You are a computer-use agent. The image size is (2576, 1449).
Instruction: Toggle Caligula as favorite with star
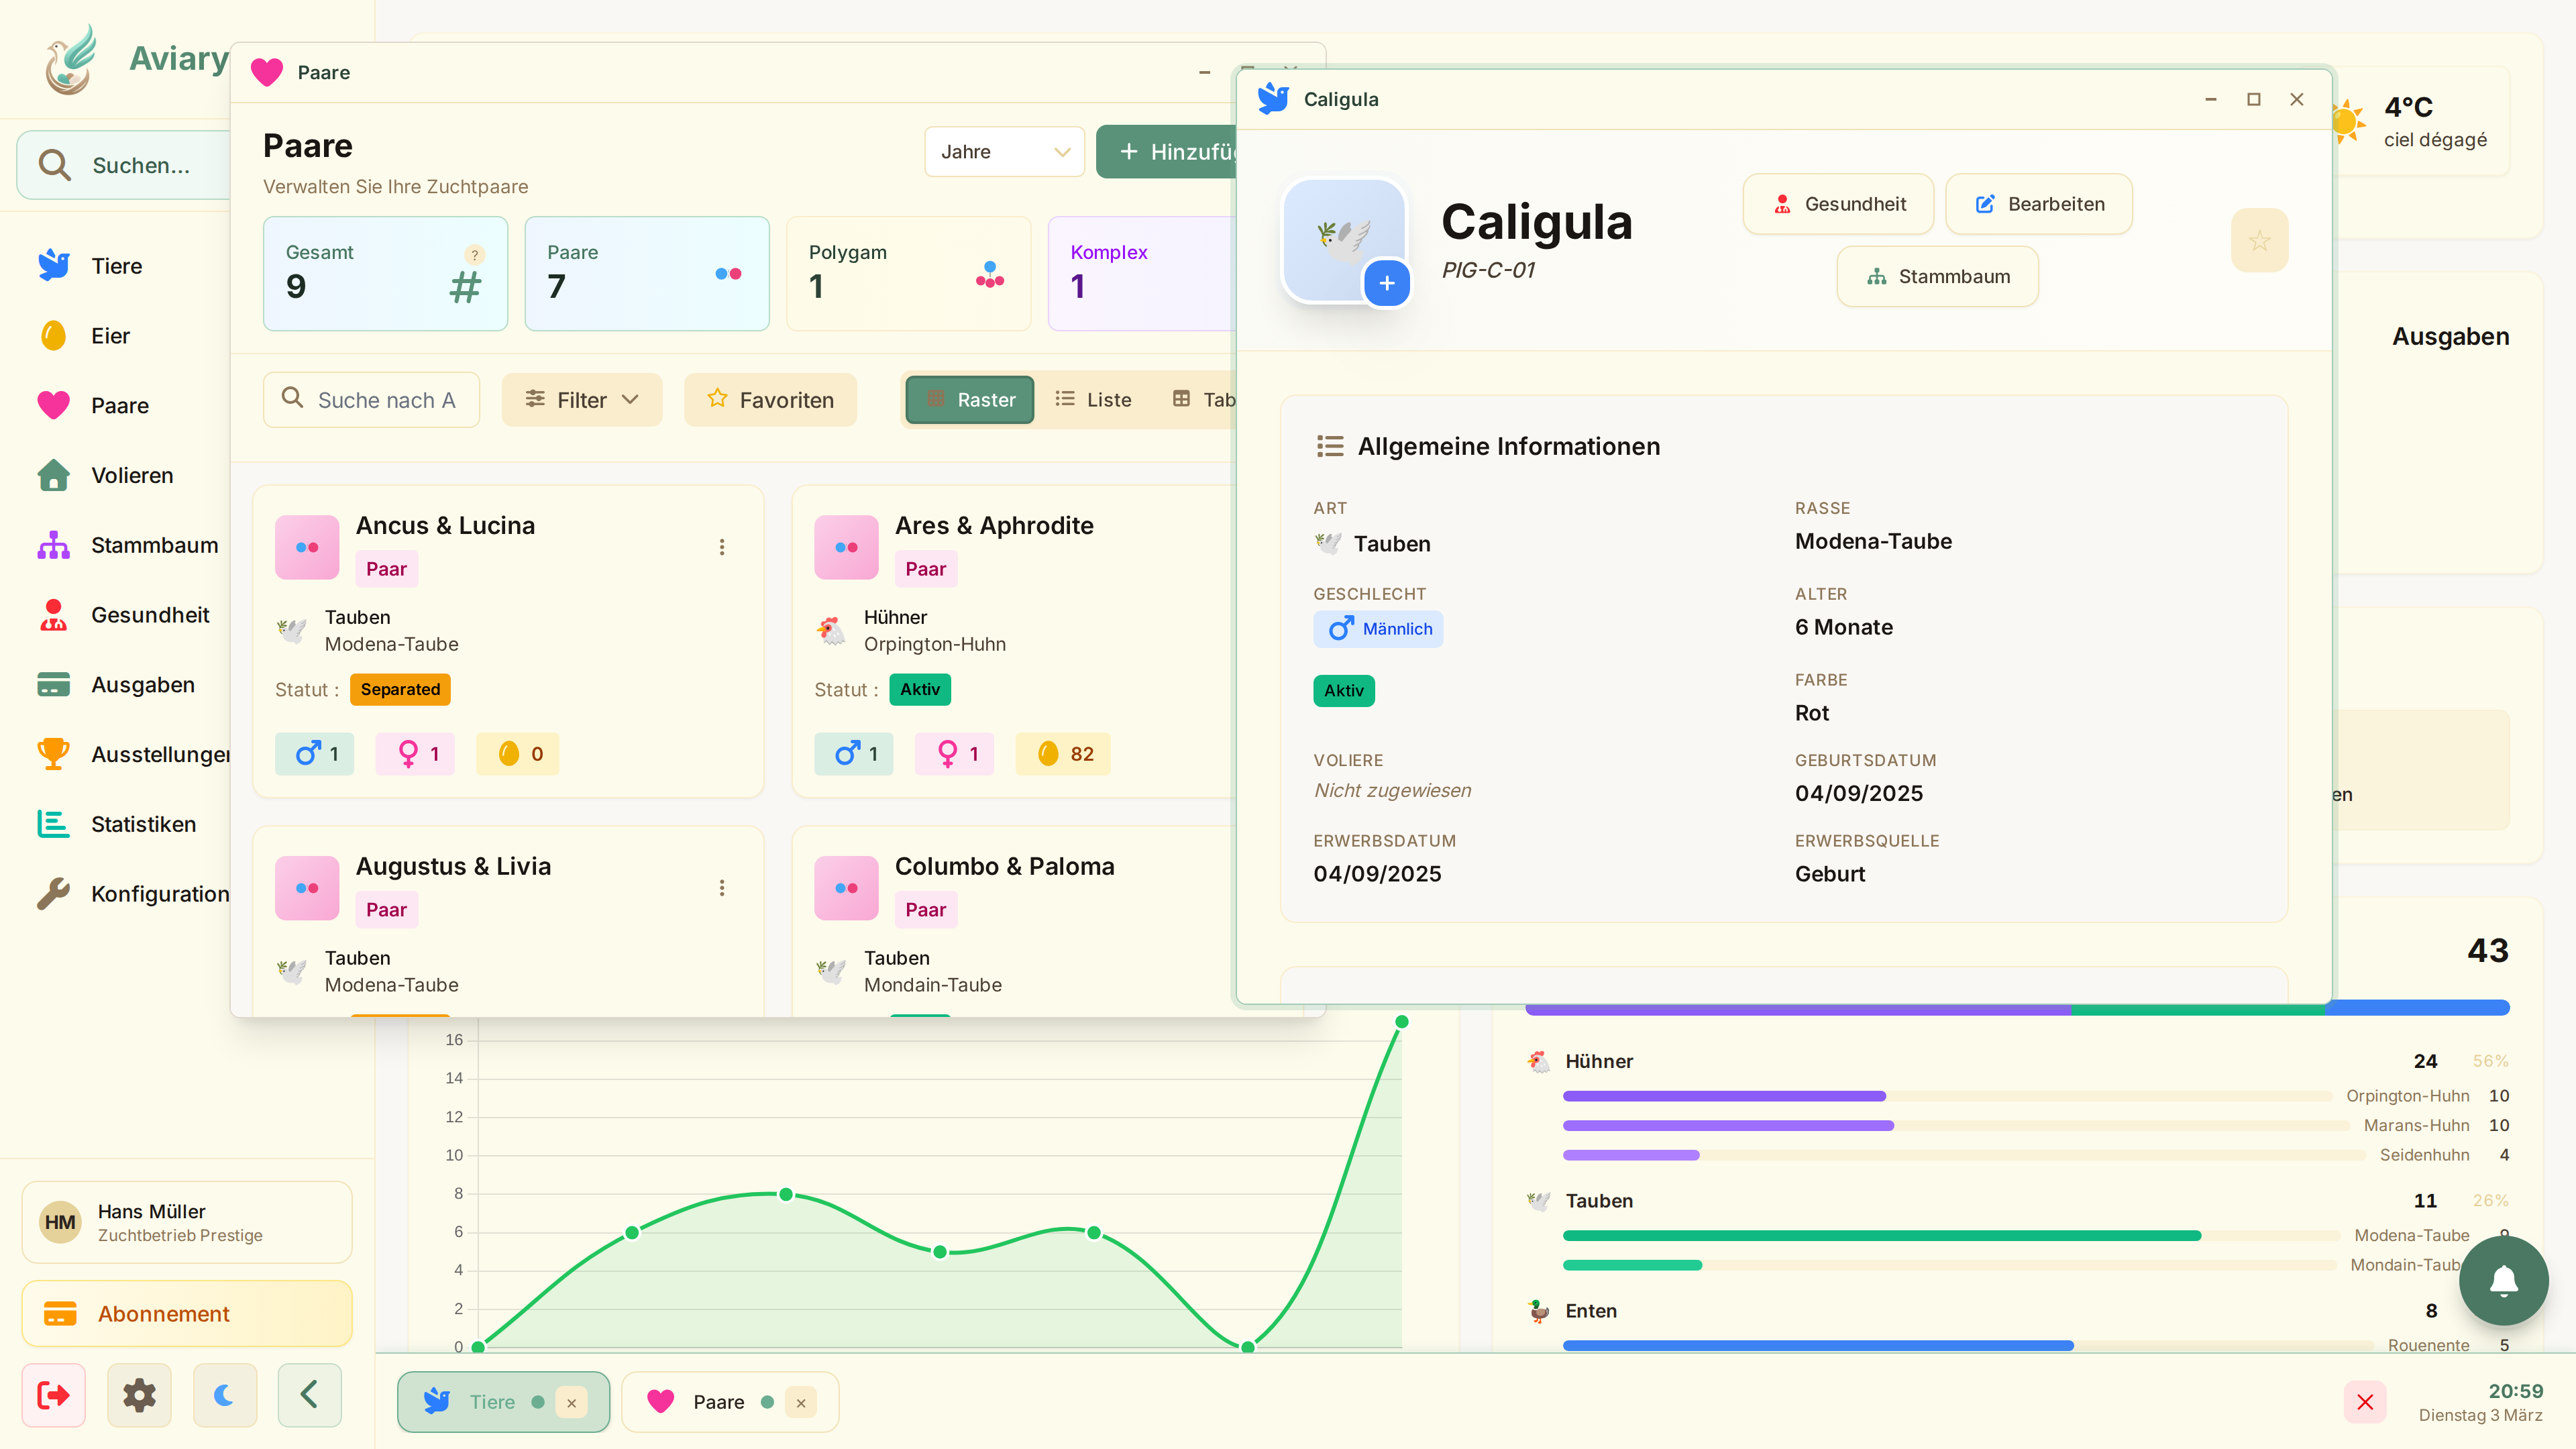pyautogui.click(x=2259, y=240)
